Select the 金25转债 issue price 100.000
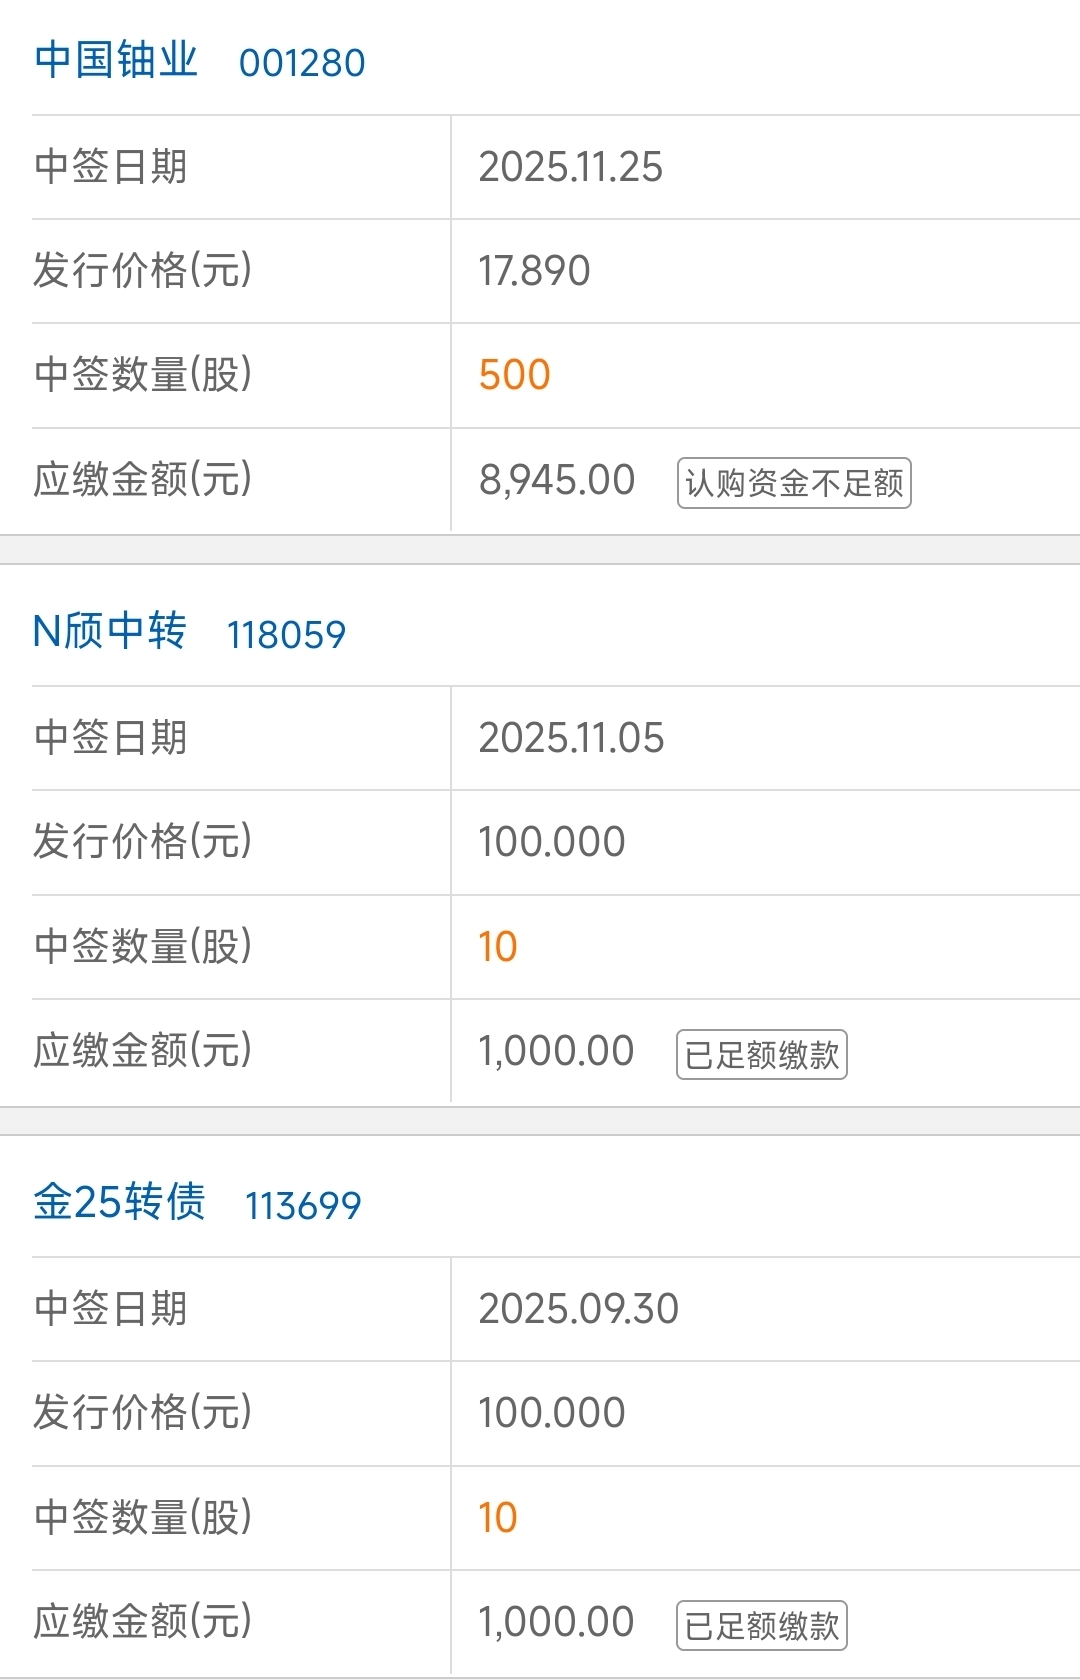 point(552,1413)
